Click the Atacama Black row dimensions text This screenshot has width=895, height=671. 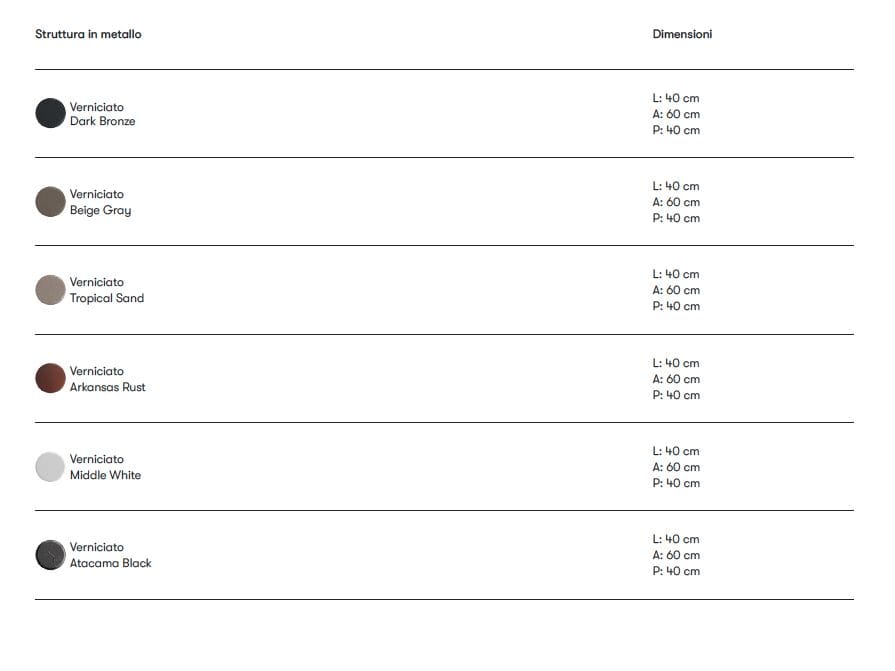point(676,555)
